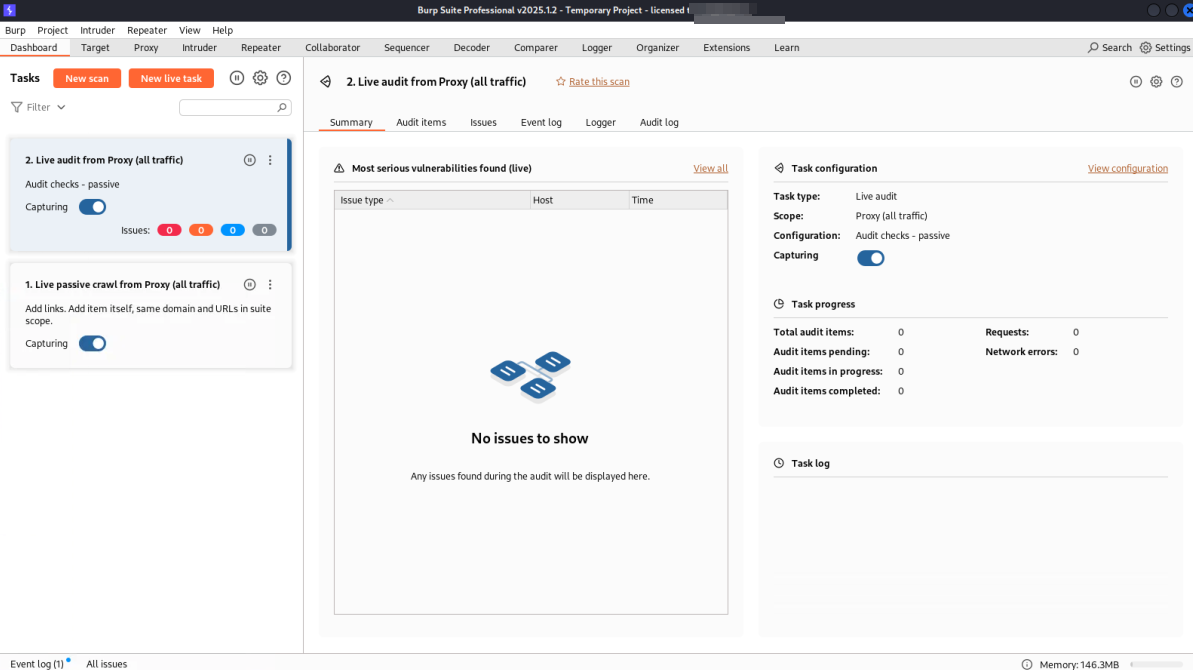Click gray info issues badge
Viewport: 1193px width, 670px height.
[x=264, y=230]
